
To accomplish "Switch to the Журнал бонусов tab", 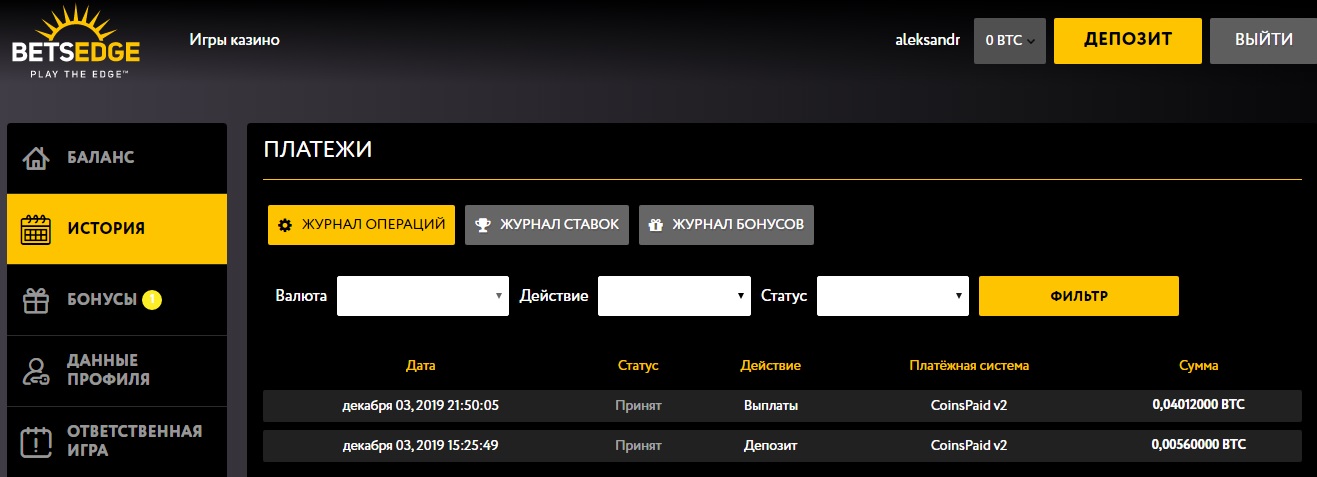I will (726, 225).
